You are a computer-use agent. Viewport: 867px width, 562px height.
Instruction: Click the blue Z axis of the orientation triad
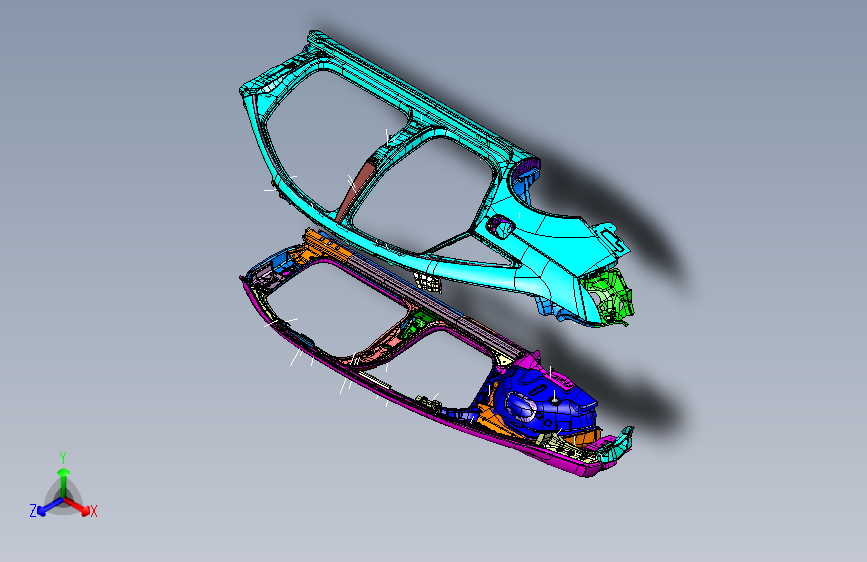coord(49,506)
